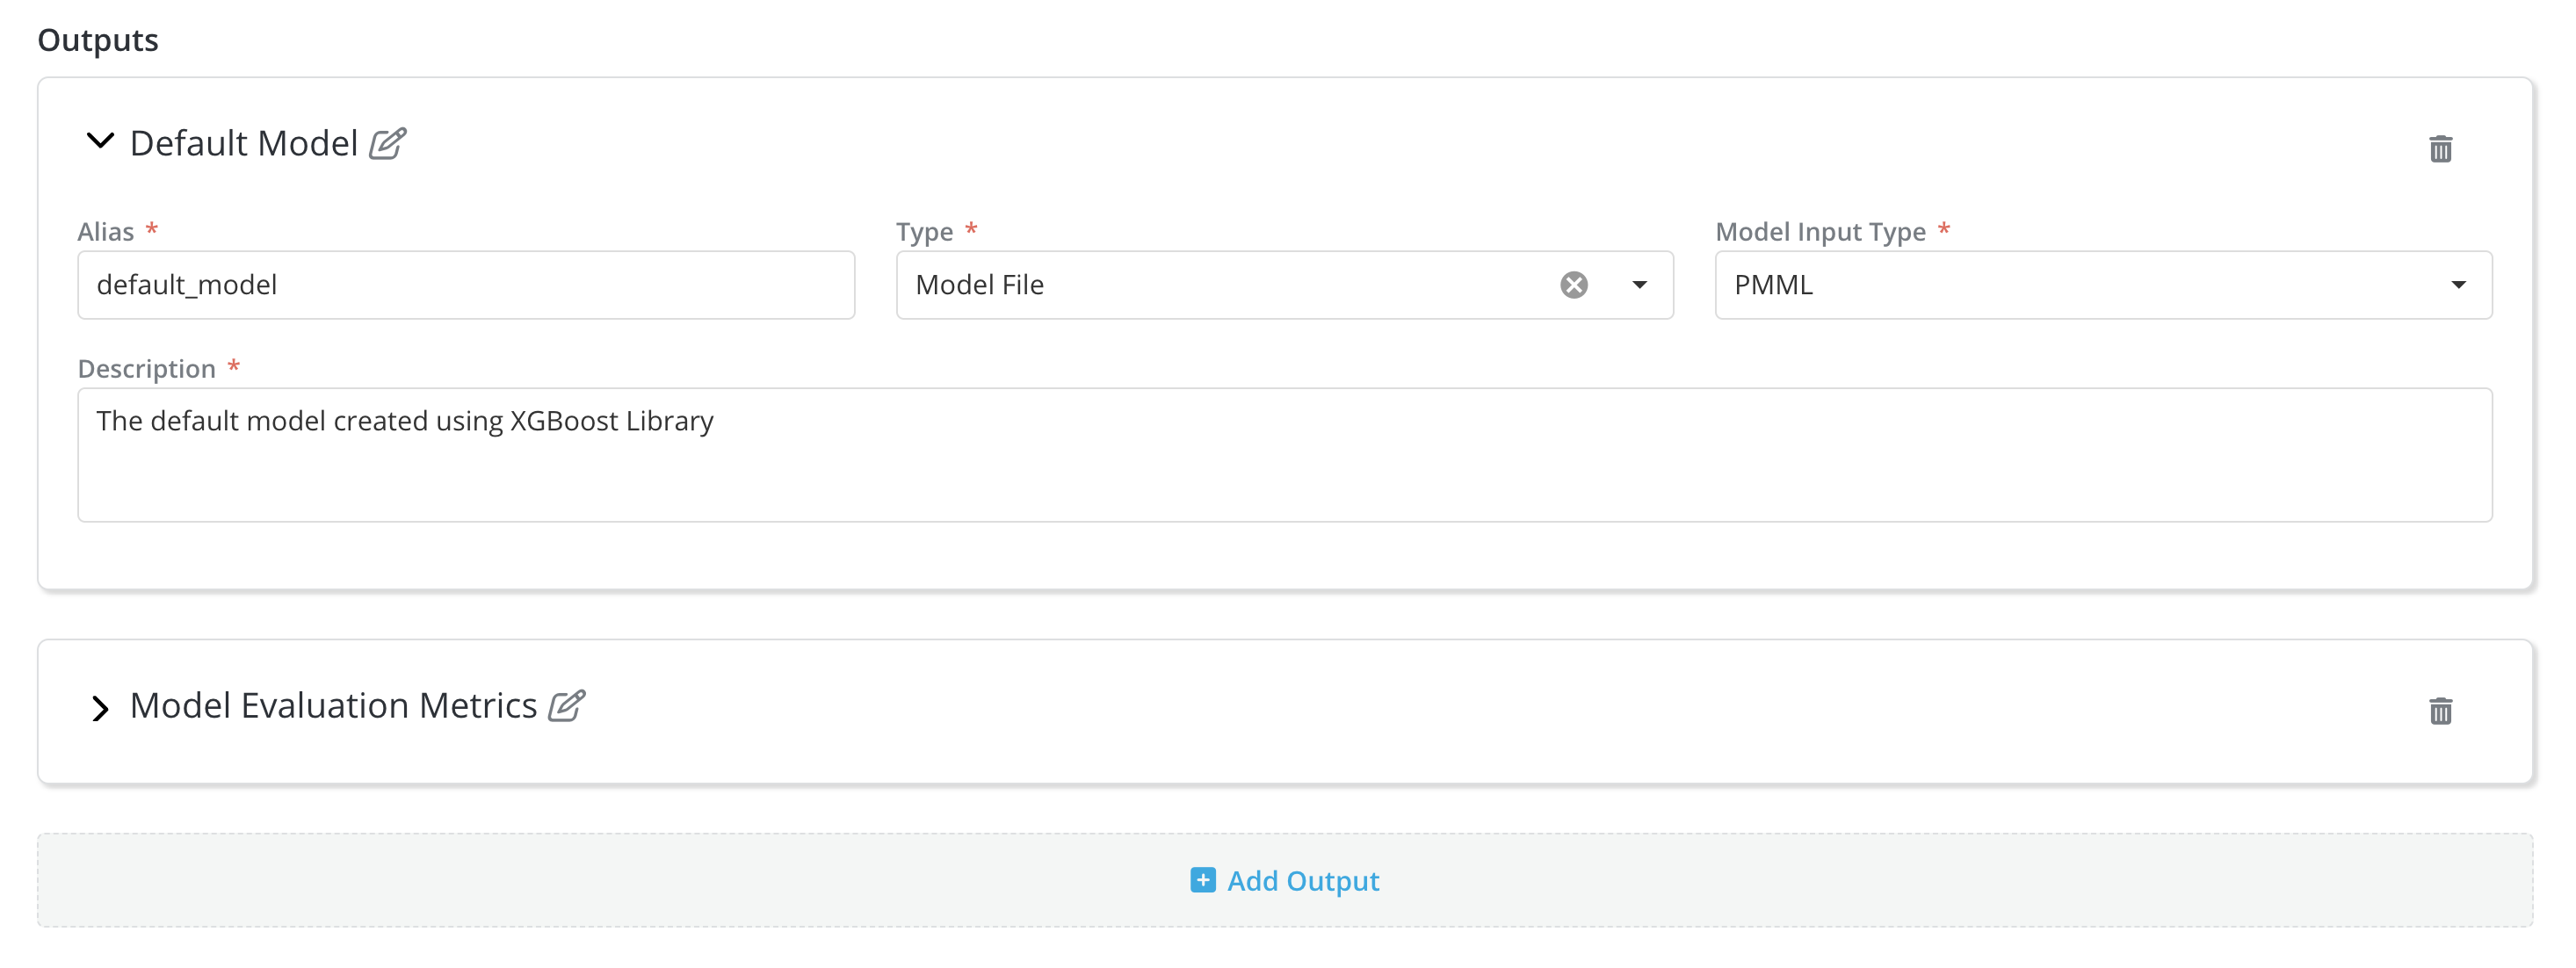Click the pencil icon beside Default Model
Viewport: 2576px width, 968px height.
click(x=387, y=144)
